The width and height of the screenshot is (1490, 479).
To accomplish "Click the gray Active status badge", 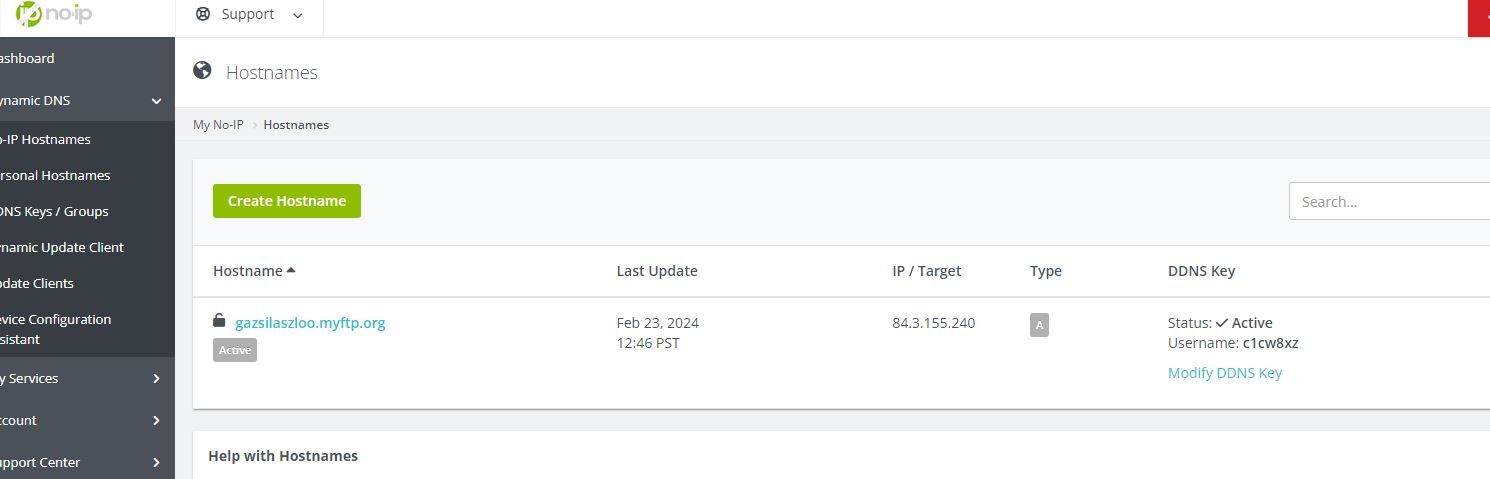I will [235, 350].
